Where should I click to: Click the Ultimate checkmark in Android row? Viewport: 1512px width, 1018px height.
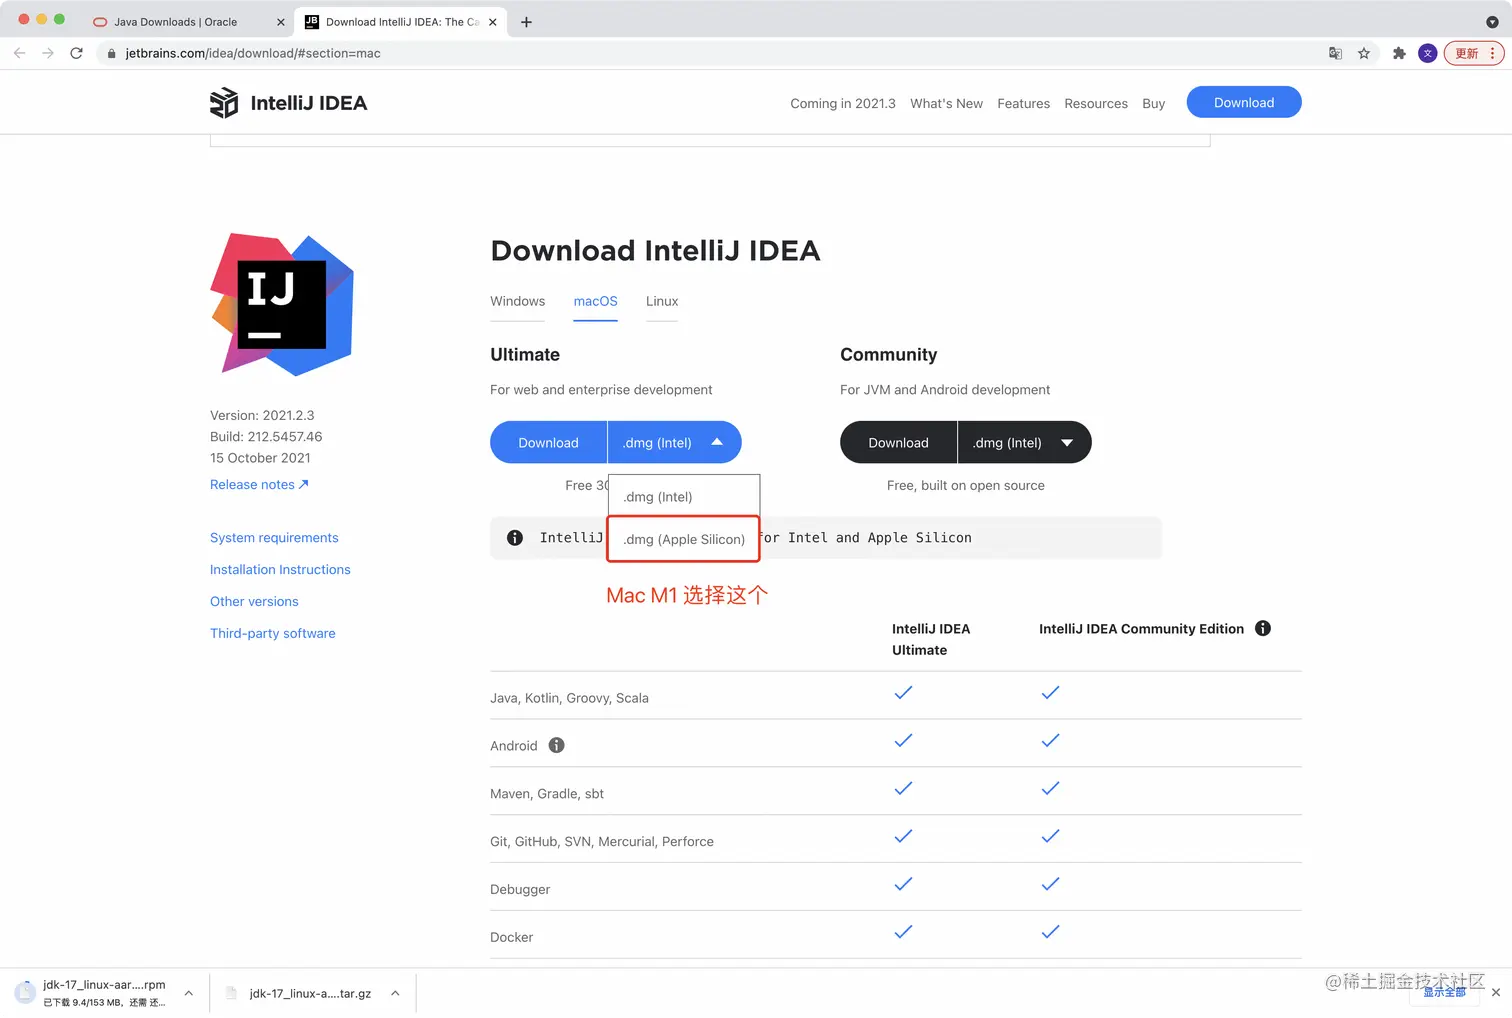[903, 740]
